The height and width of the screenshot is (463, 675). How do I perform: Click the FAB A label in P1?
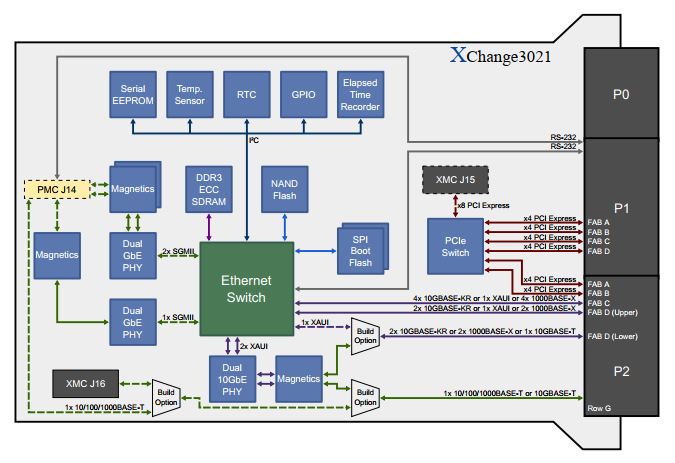click(x=598, y=222)
